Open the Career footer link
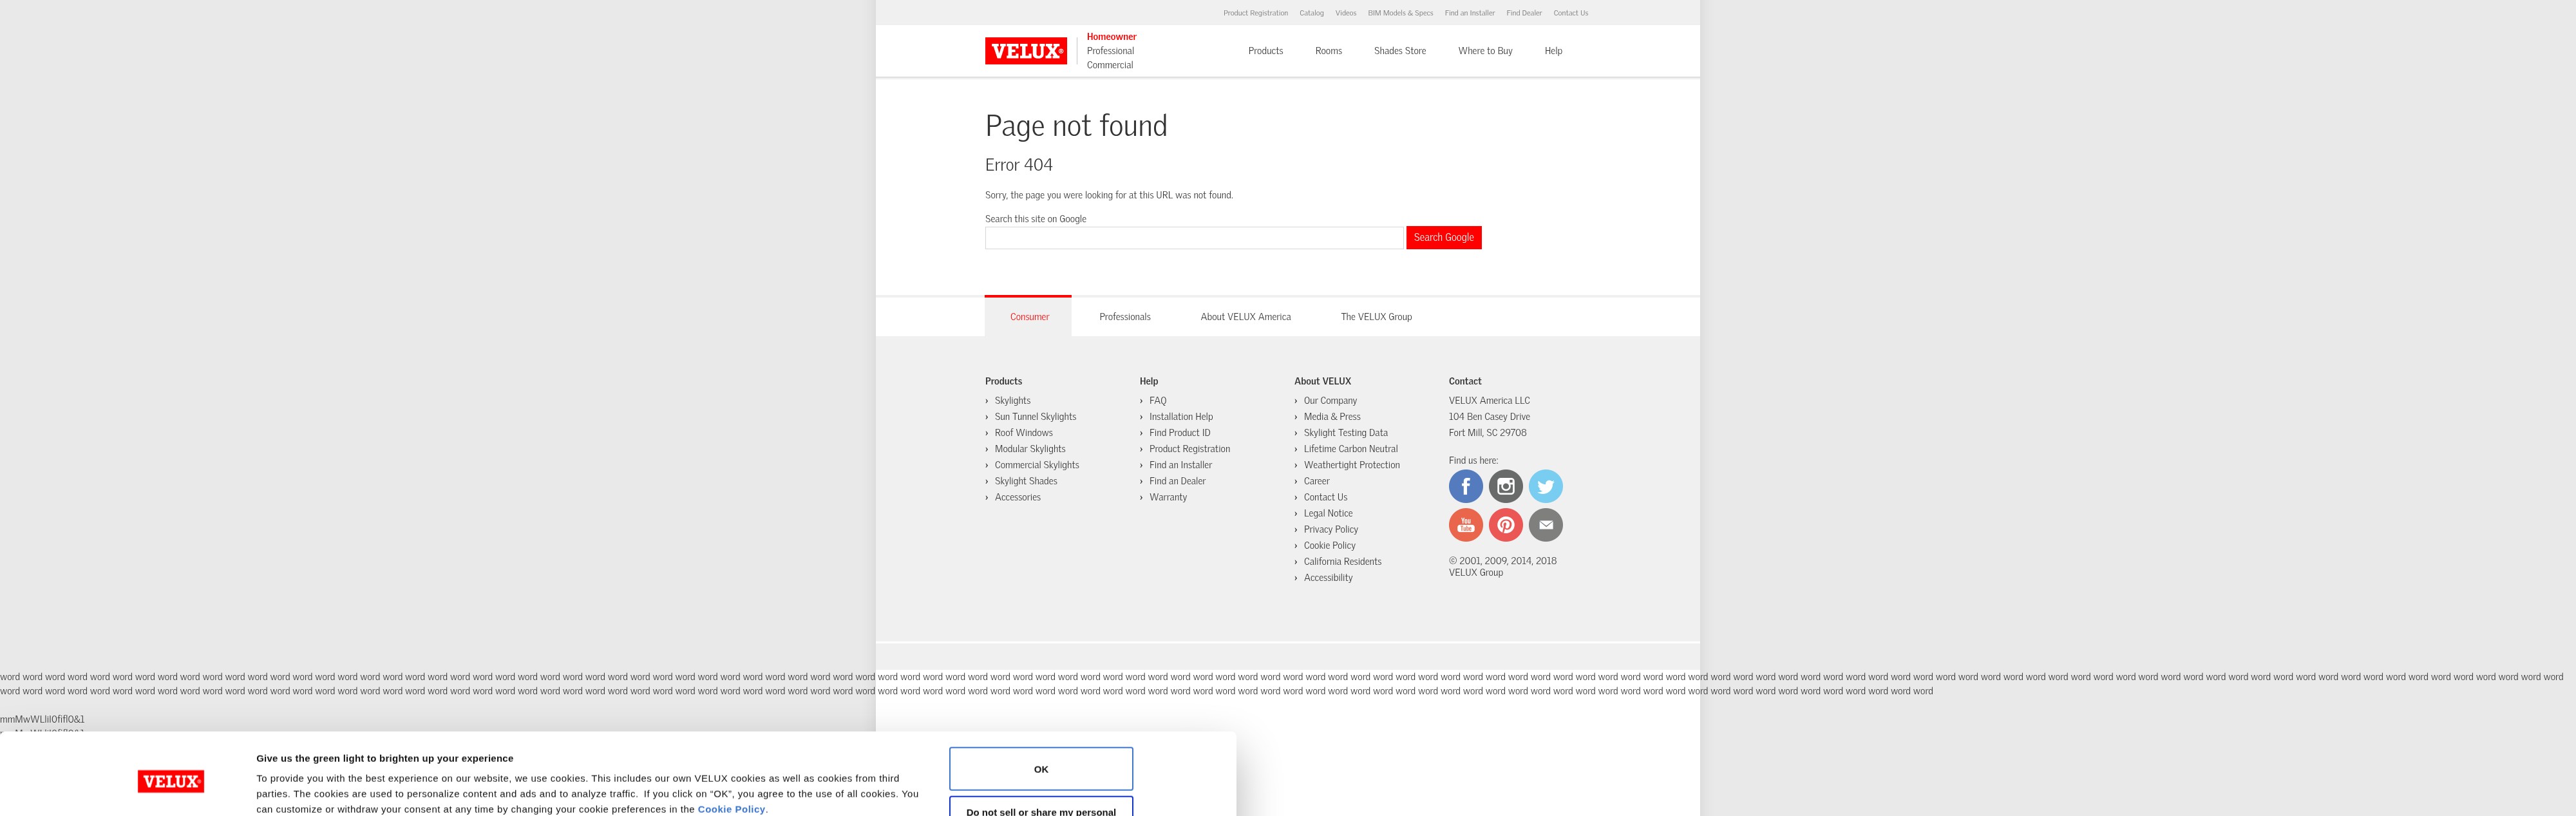Viewport: 2576px width, 816px height. coord(1316,481)
